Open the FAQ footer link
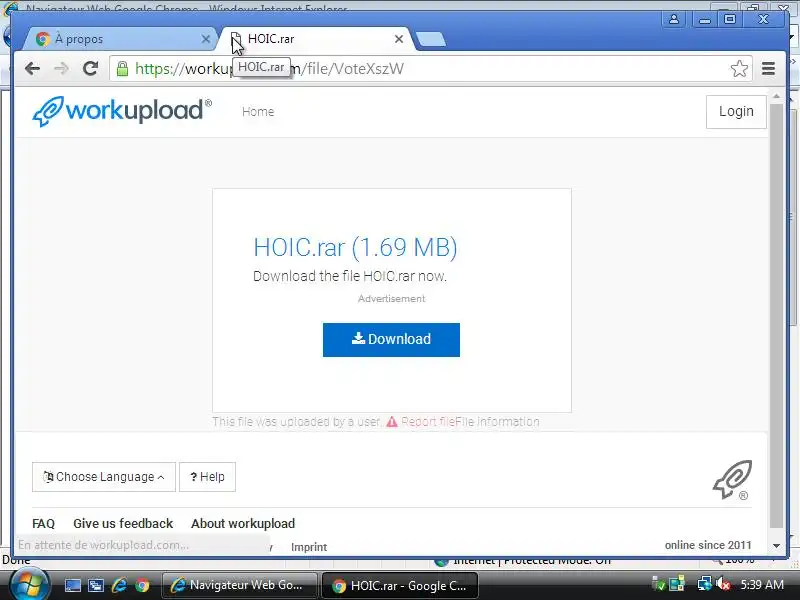The image size is (800, 600). [43, 523]
